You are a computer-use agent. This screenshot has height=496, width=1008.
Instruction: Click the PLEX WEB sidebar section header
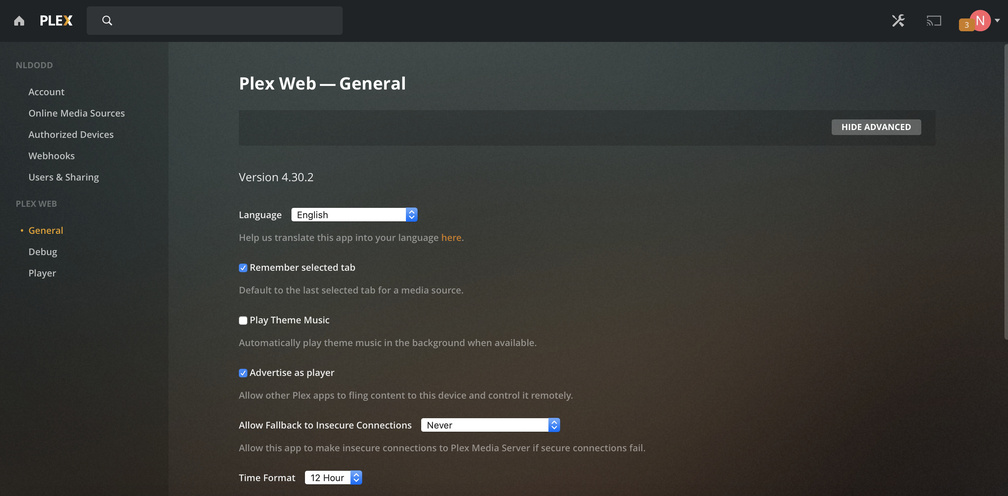coord(36,204)
